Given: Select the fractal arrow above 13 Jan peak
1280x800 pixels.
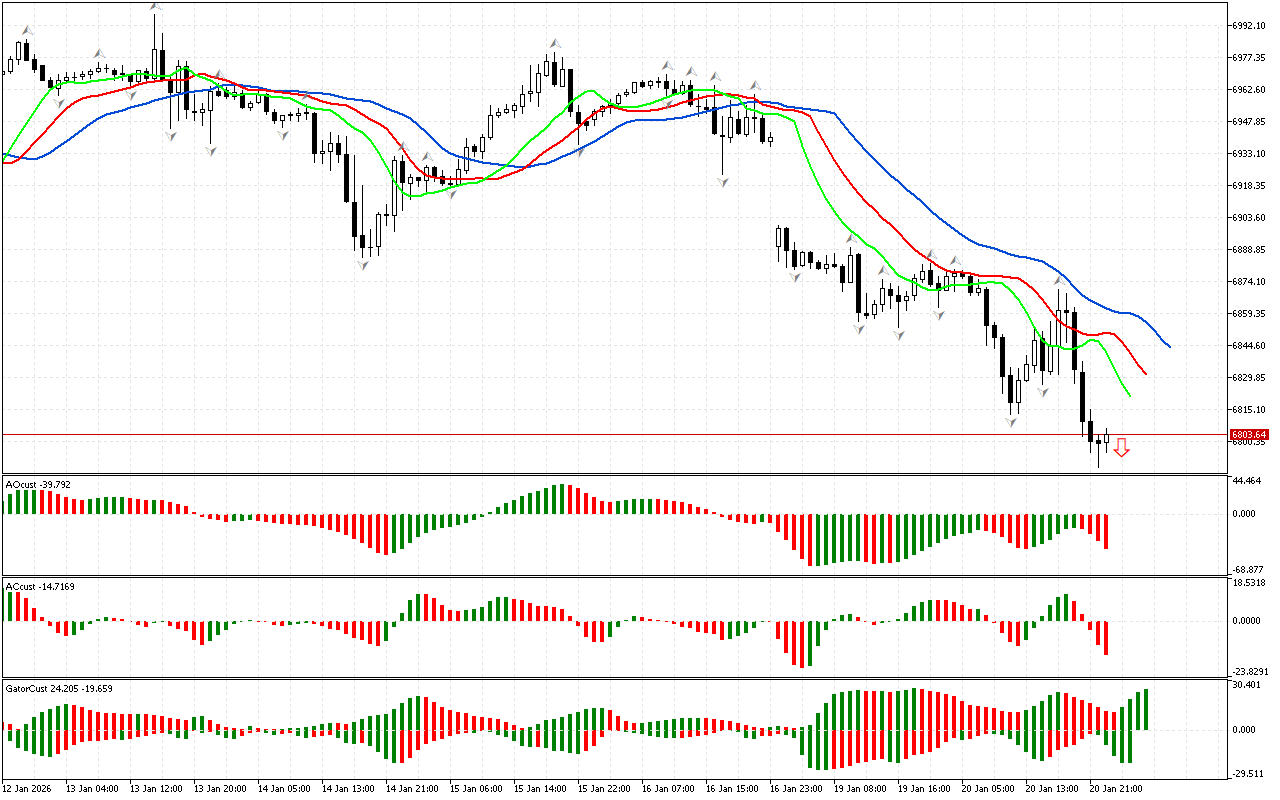Looking at the screenshot, I should pos(155,6).
